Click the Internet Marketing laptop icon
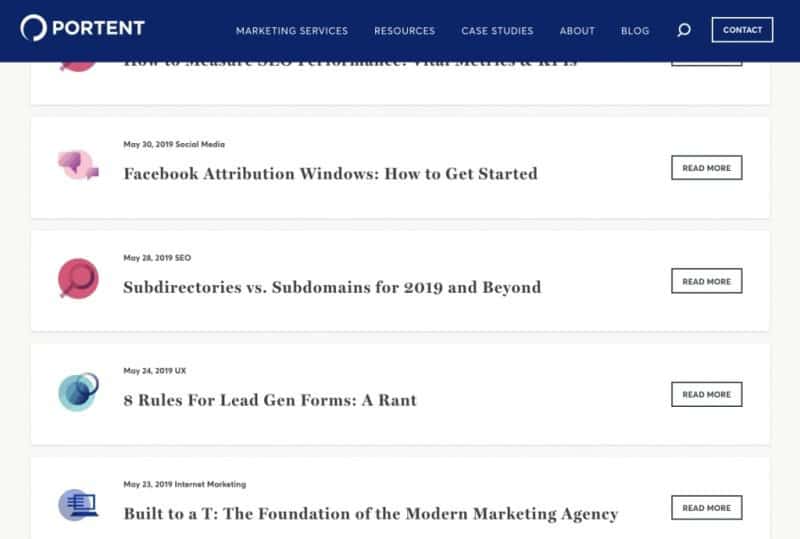The width and height of the screenshot is (800, 539). pyautogui.click(x=78, y=505)
